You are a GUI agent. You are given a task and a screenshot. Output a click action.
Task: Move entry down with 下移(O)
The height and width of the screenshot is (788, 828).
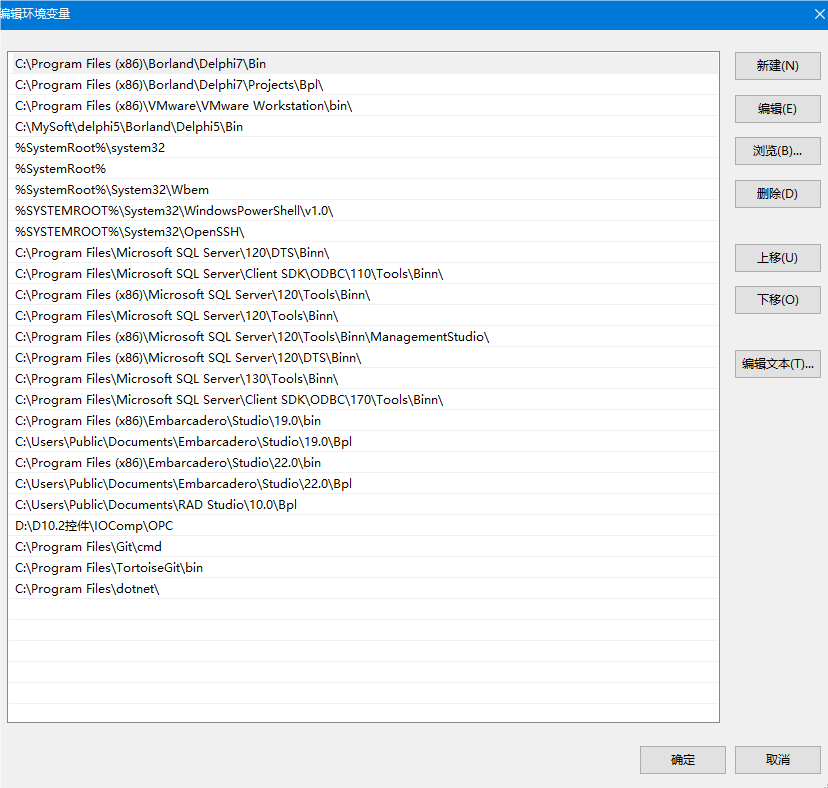point(777,300)
